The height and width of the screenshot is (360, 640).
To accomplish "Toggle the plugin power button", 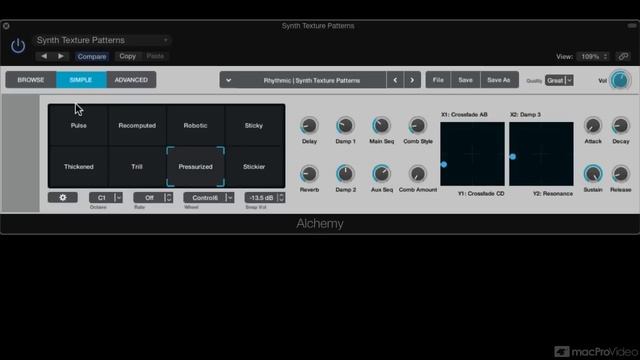I will (18, 45).
